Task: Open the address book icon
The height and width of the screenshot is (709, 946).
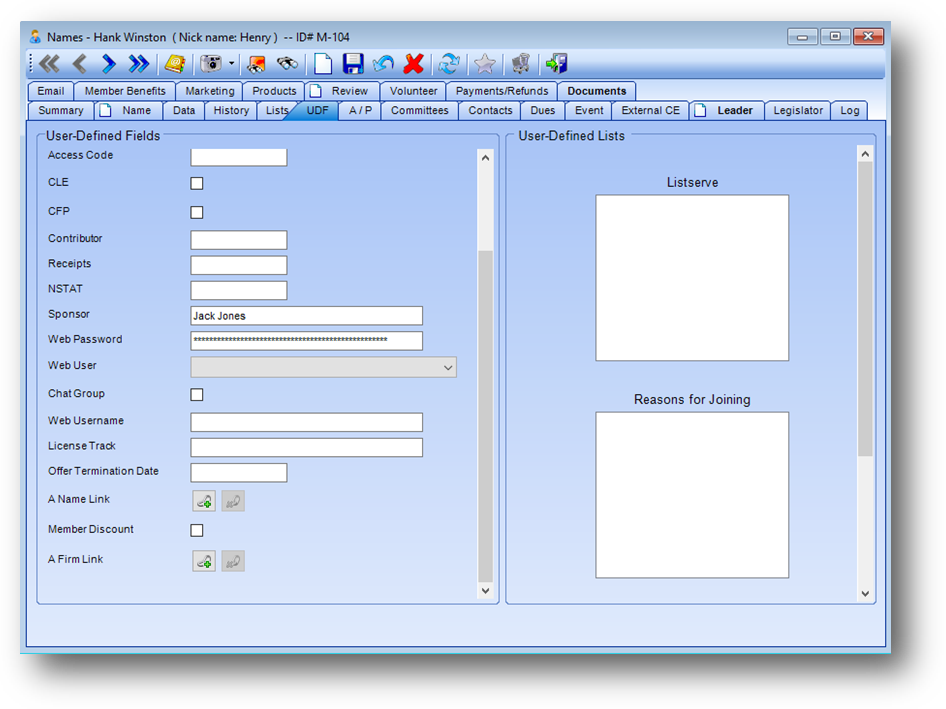Action: (175, 63)
